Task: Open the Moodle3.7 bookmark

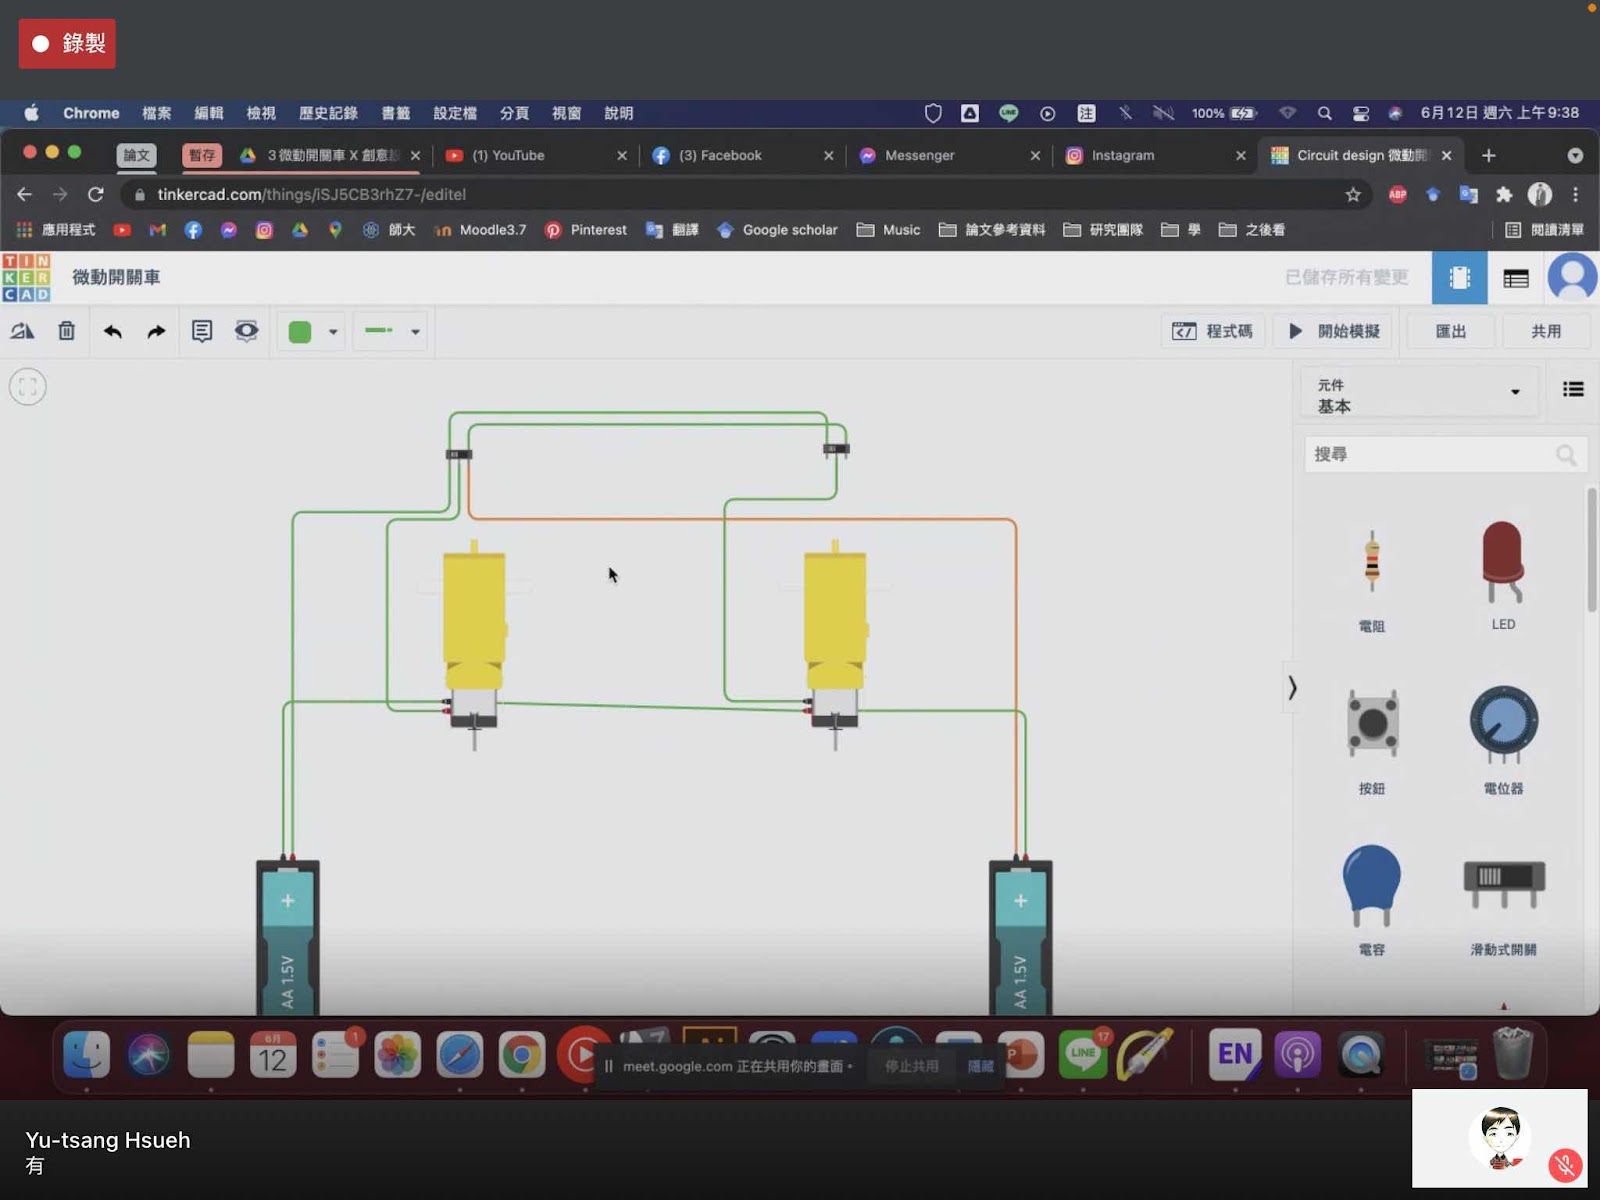Action: coord(480,230)
